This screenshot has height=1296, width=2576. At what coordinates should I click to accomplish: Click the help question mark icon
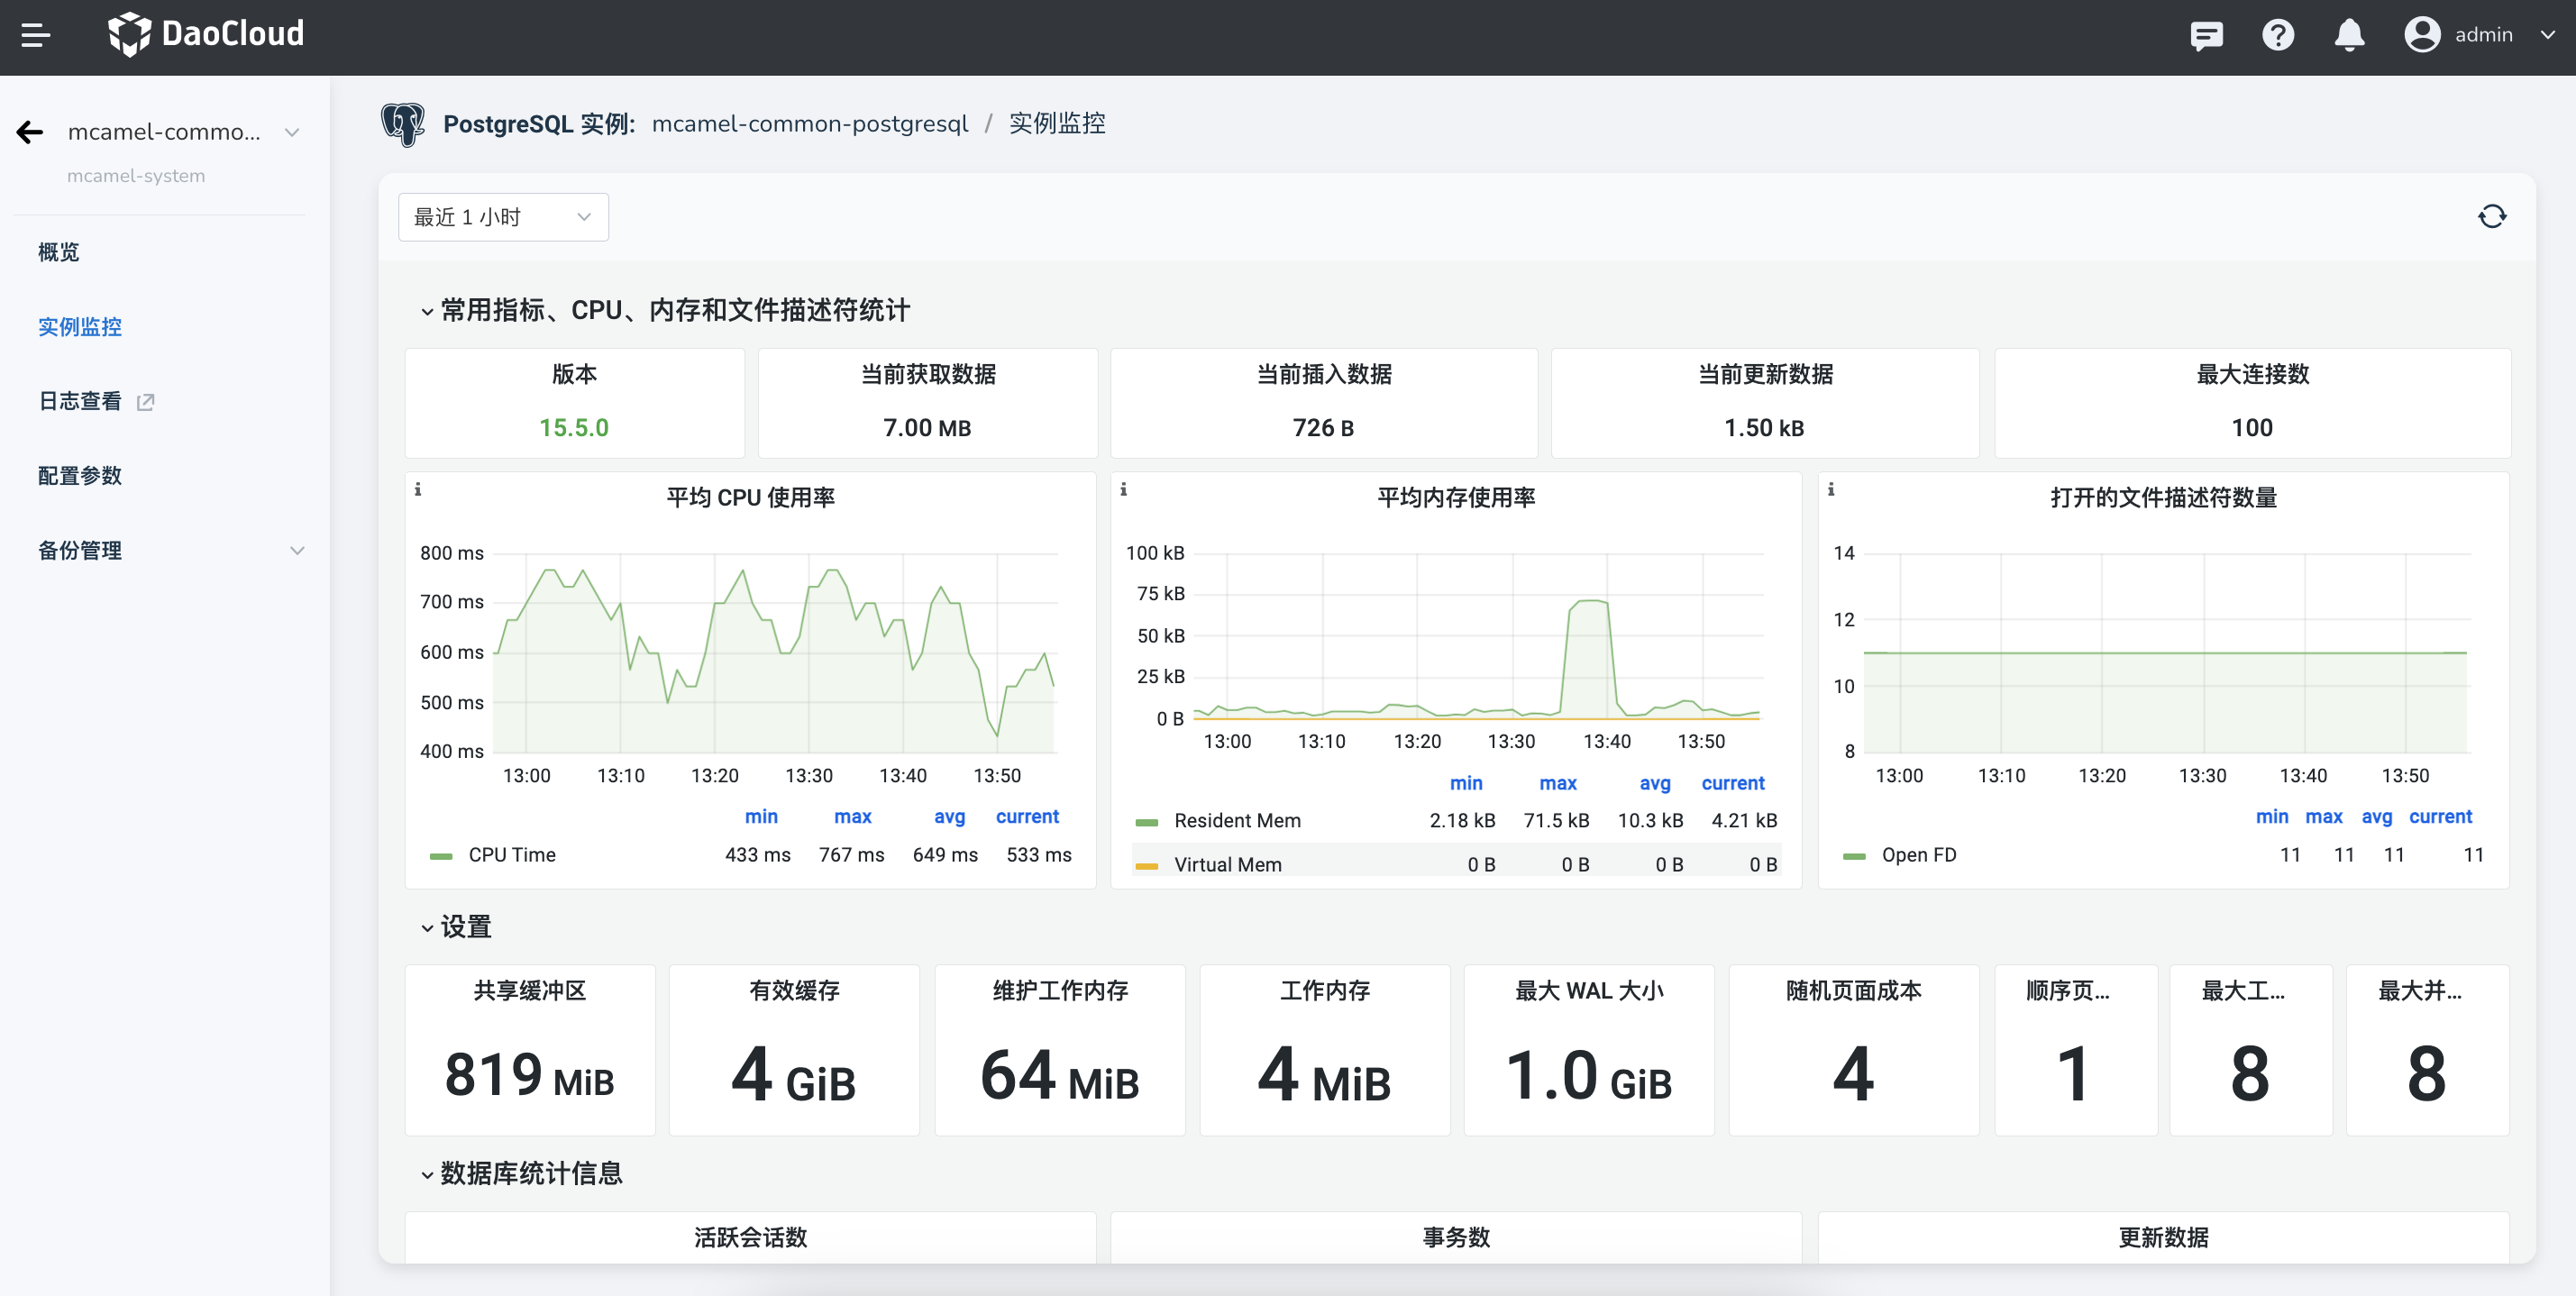(x=2278, y=36)
